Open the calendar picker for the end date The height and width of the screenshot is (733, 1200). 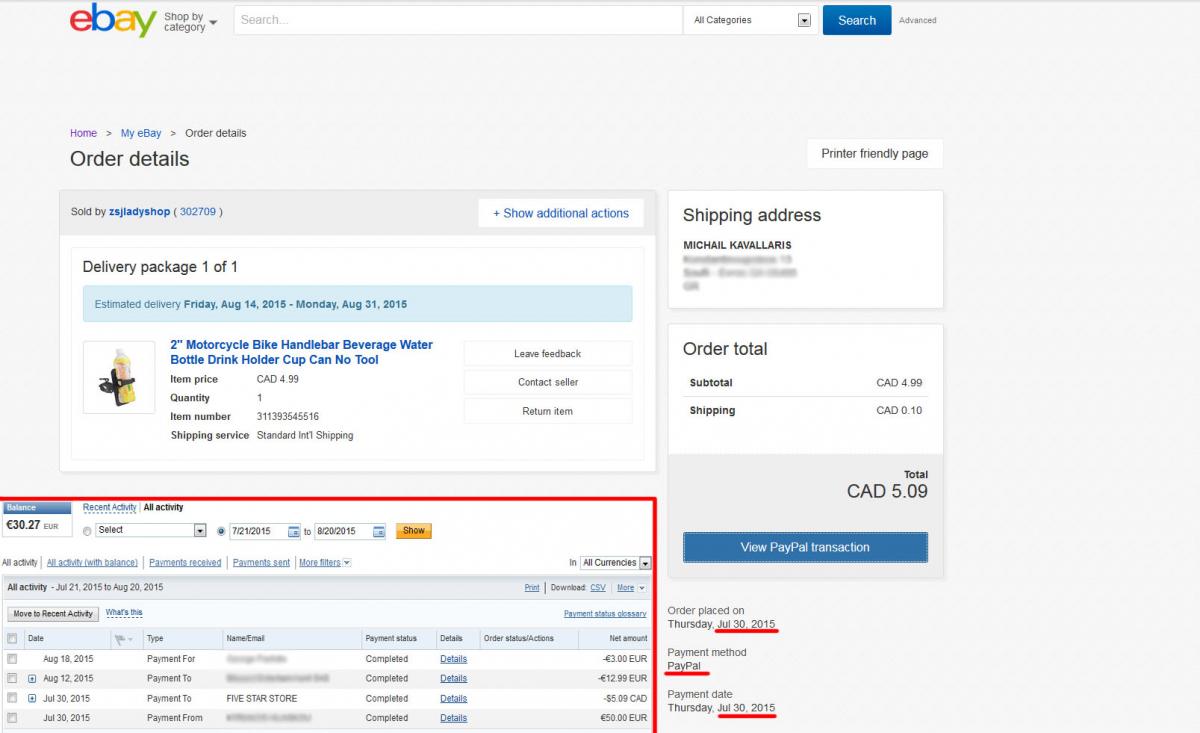[379, 531]
